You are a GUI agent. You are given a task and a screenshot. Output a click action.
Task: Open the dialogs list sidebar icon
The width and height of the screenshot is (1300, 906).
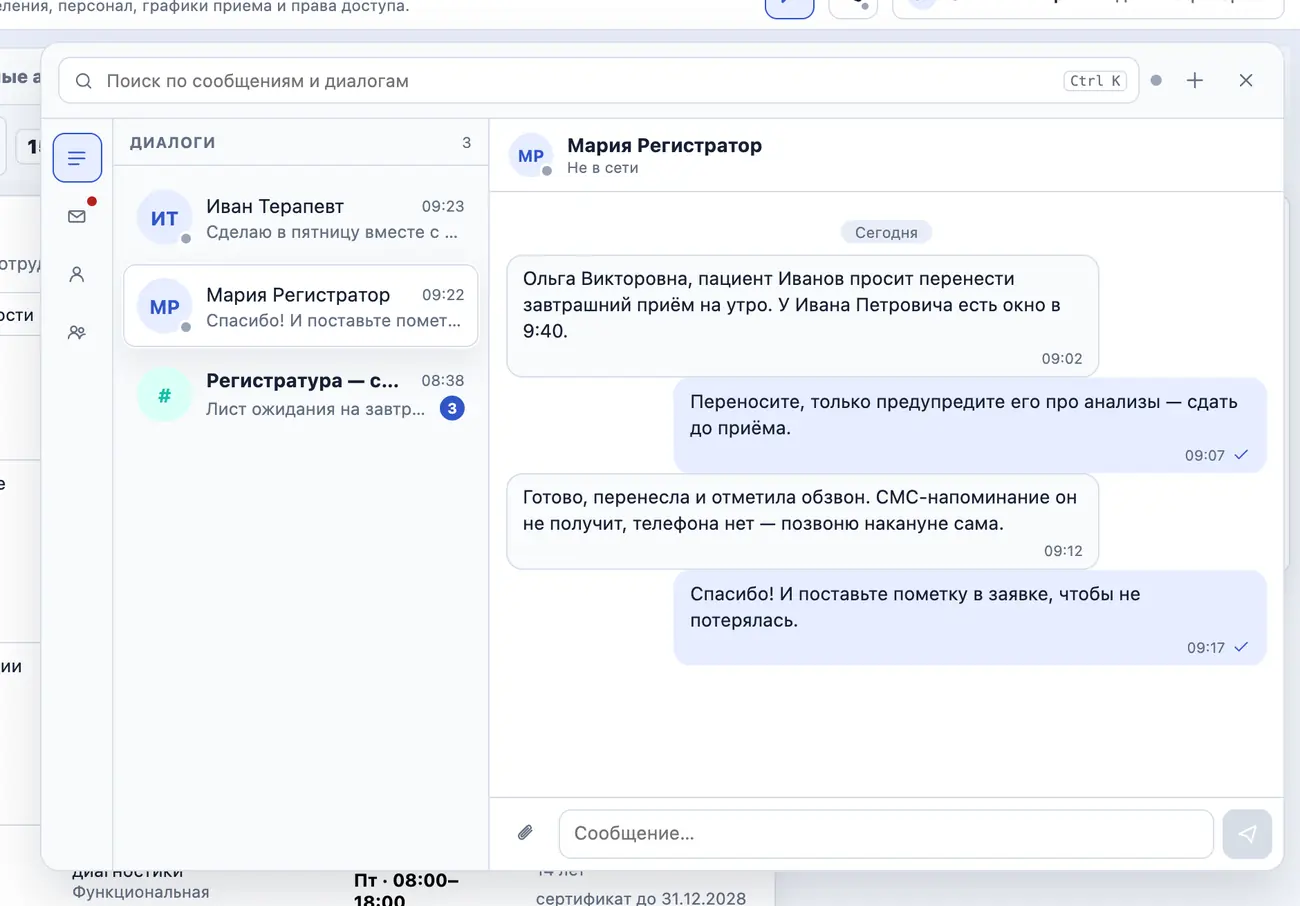click(x=77, y=157)
